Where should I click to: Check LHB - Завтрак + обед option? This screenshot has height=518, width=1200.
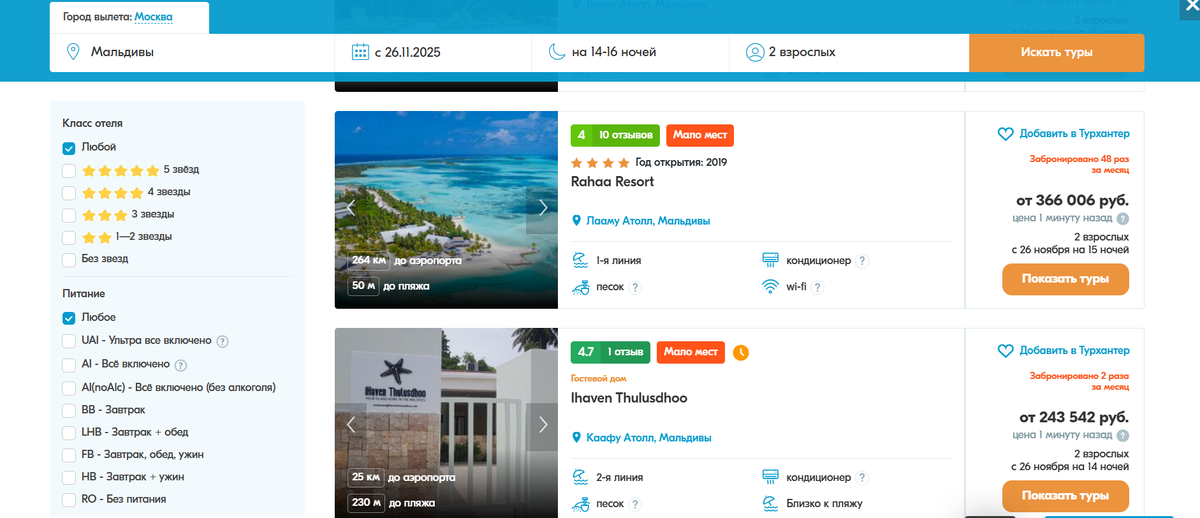(x=69, y=432)
